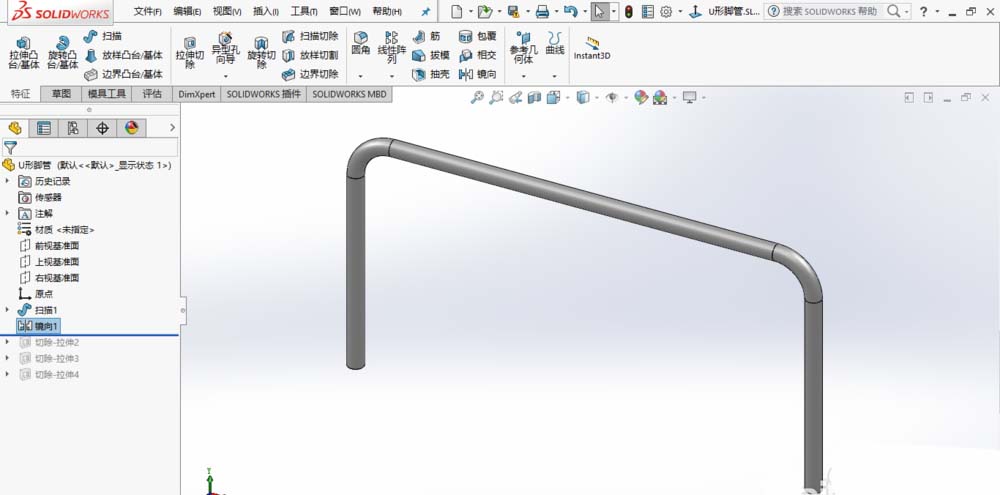Click the Draft (拔模) tool
Image resolution: width=1000 pixels, height=495 pixels.
tap(430, 55)
